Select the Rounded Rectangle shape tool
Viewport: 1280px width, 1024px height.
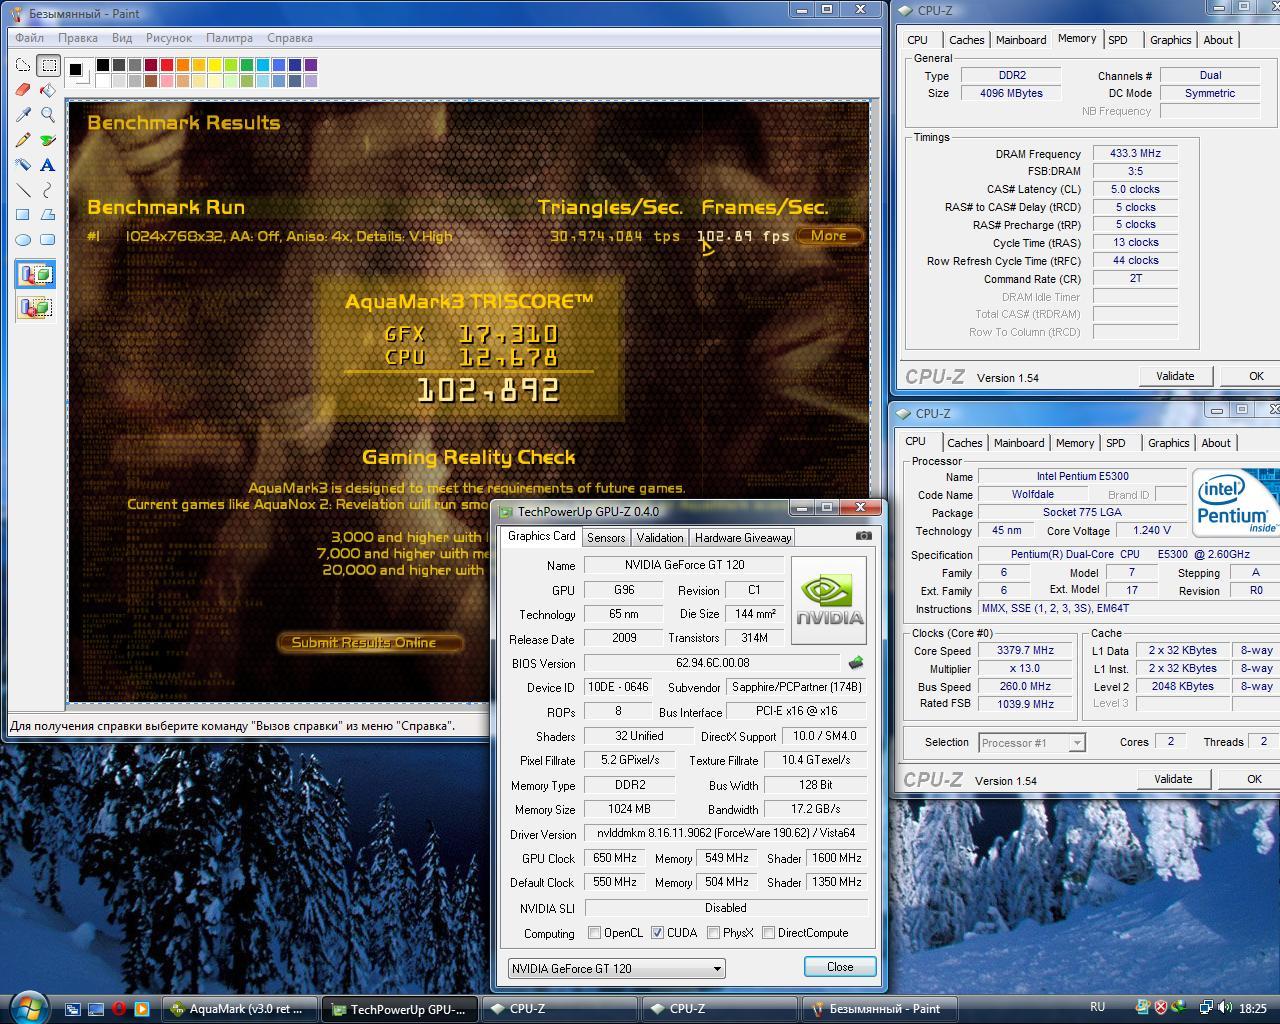48,240
